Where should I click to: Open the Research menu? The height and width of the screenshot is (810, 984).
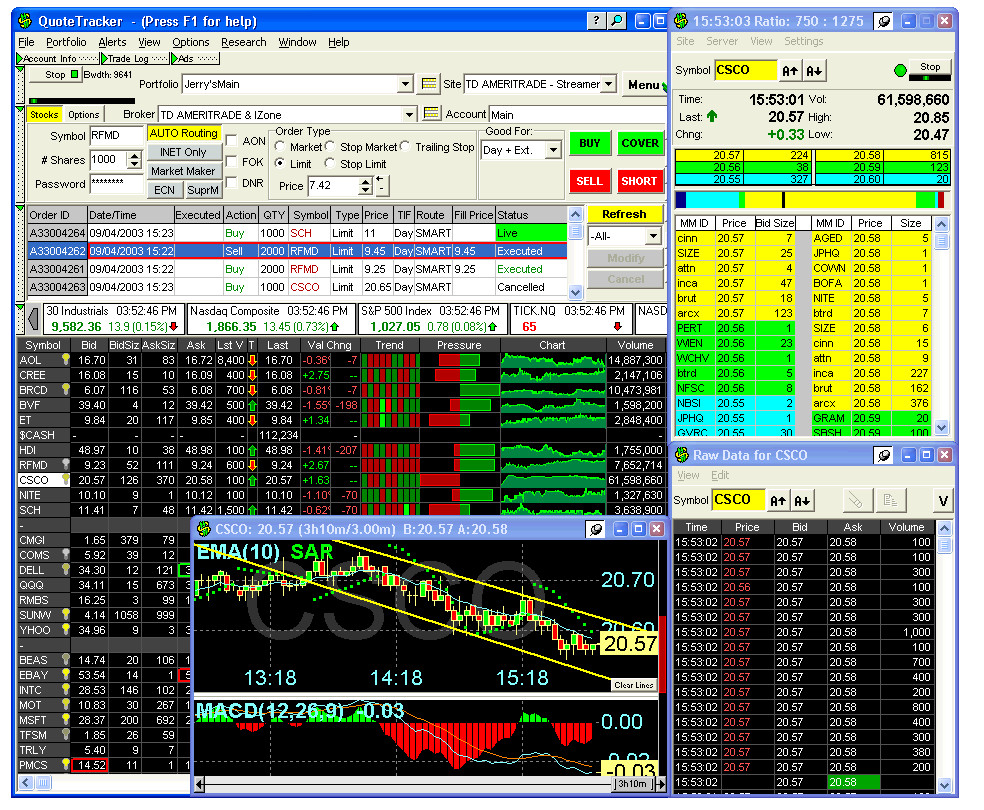point(243,42)
